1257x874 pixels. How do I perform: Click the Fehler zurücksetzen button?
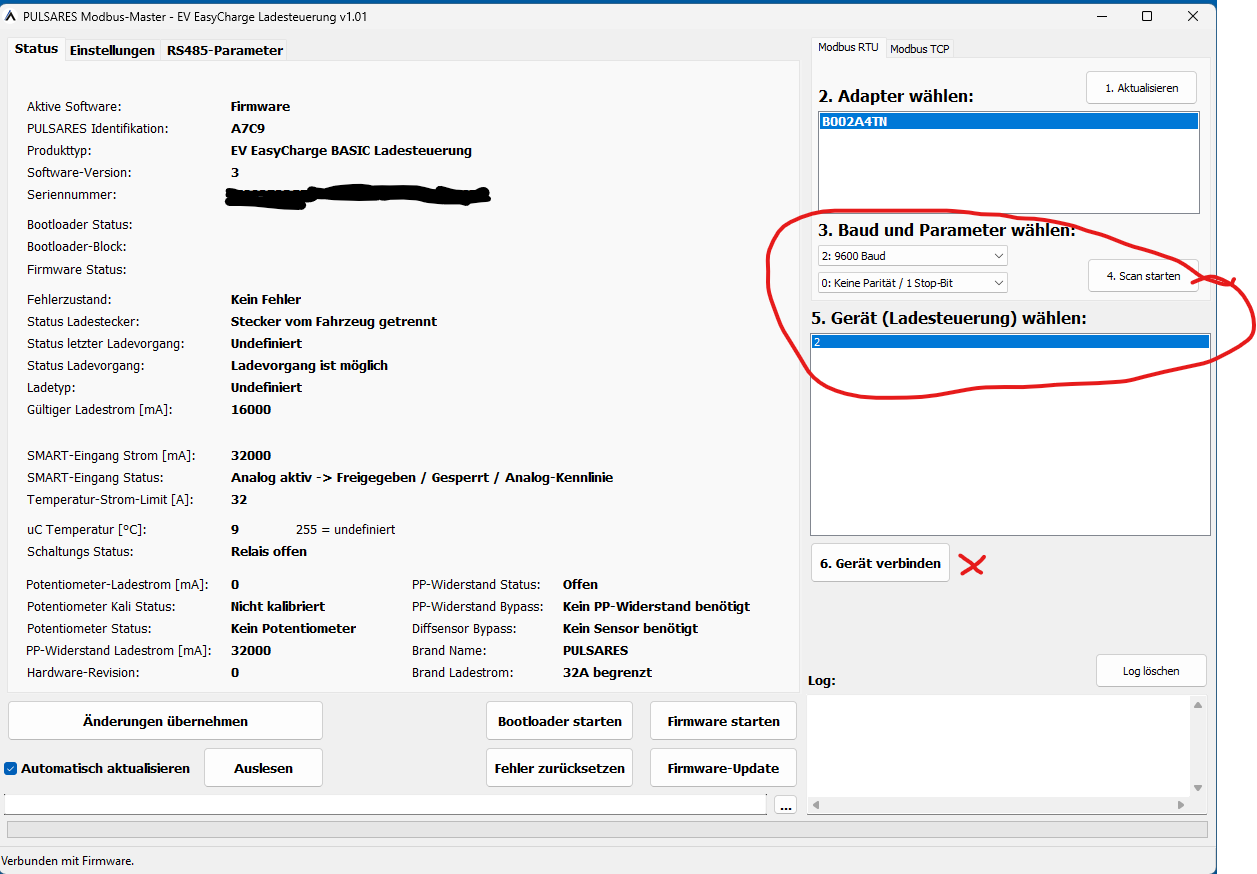pos(560,768)
